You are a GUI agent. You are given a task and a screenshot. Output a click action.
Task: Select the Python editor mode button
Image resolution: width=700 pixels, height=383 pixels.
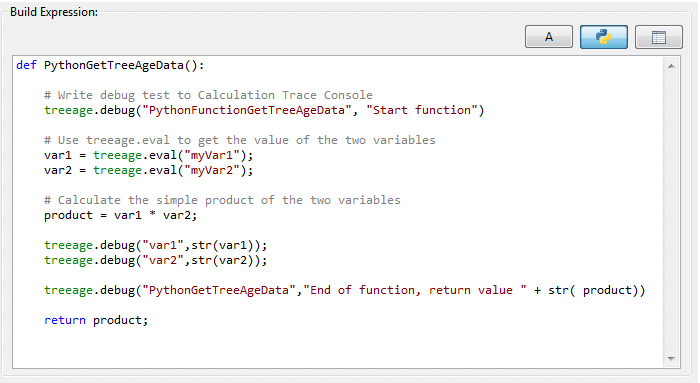pyautogui.click(x=604, y=37)
